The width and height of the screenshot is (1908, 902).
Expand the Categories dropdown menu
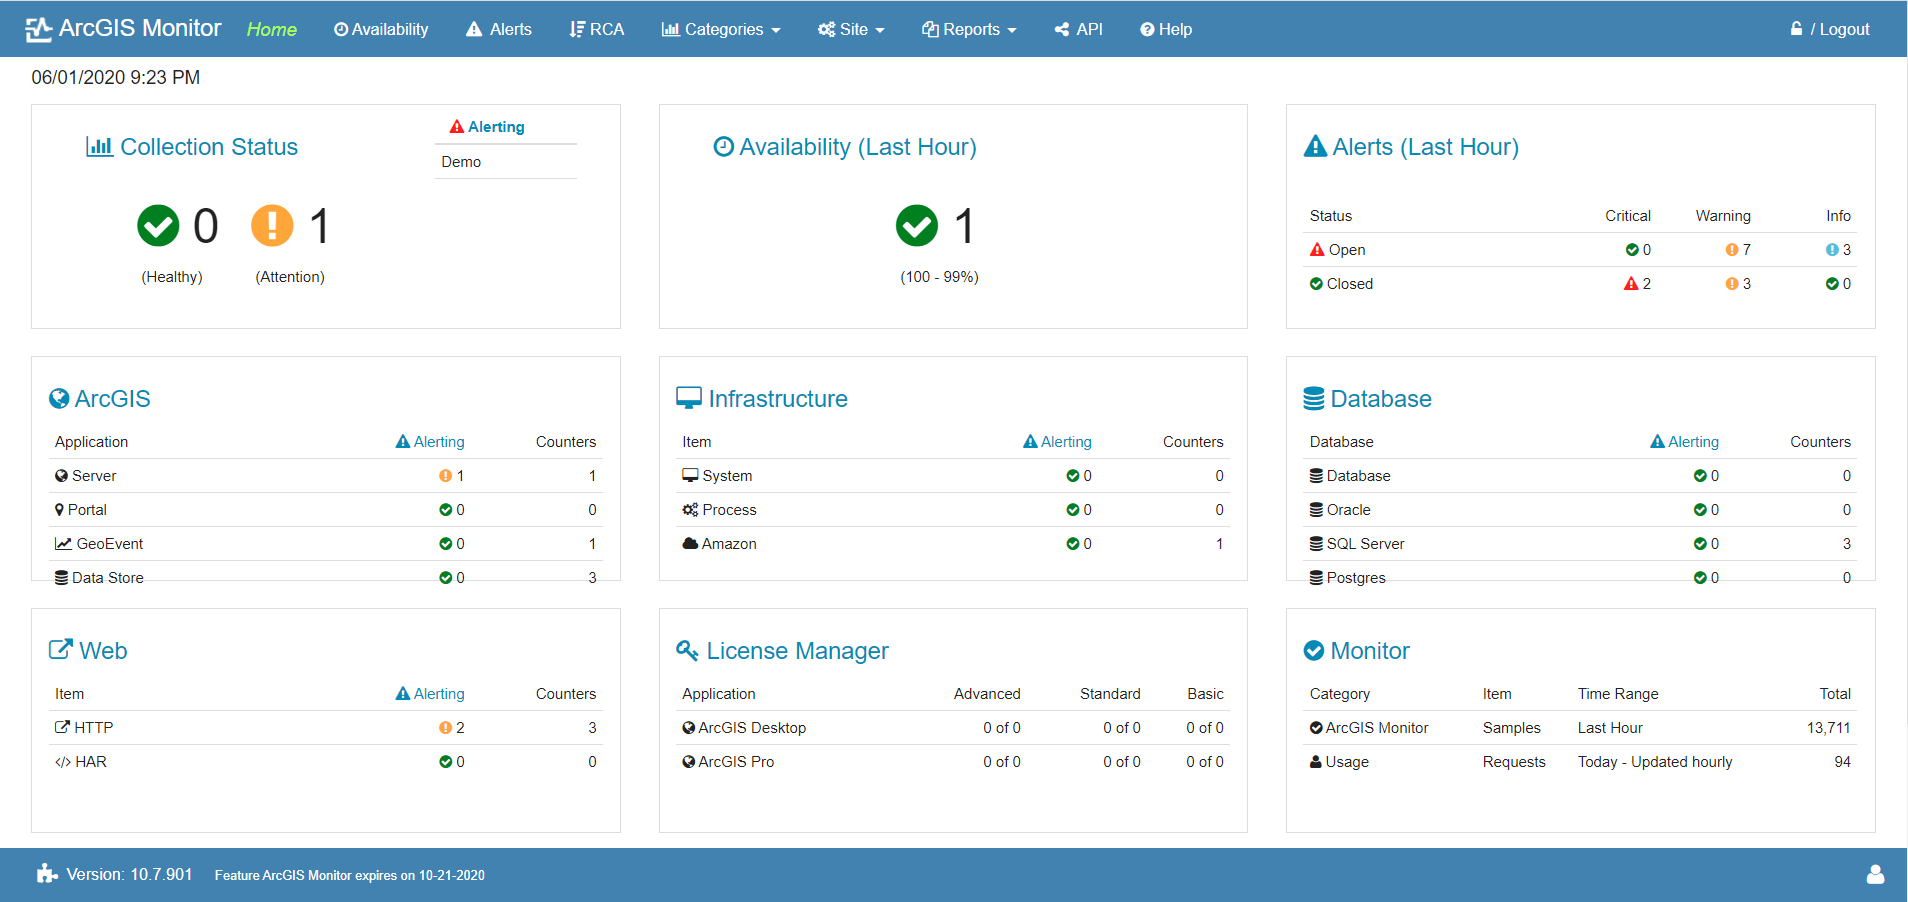coord(721,30)
